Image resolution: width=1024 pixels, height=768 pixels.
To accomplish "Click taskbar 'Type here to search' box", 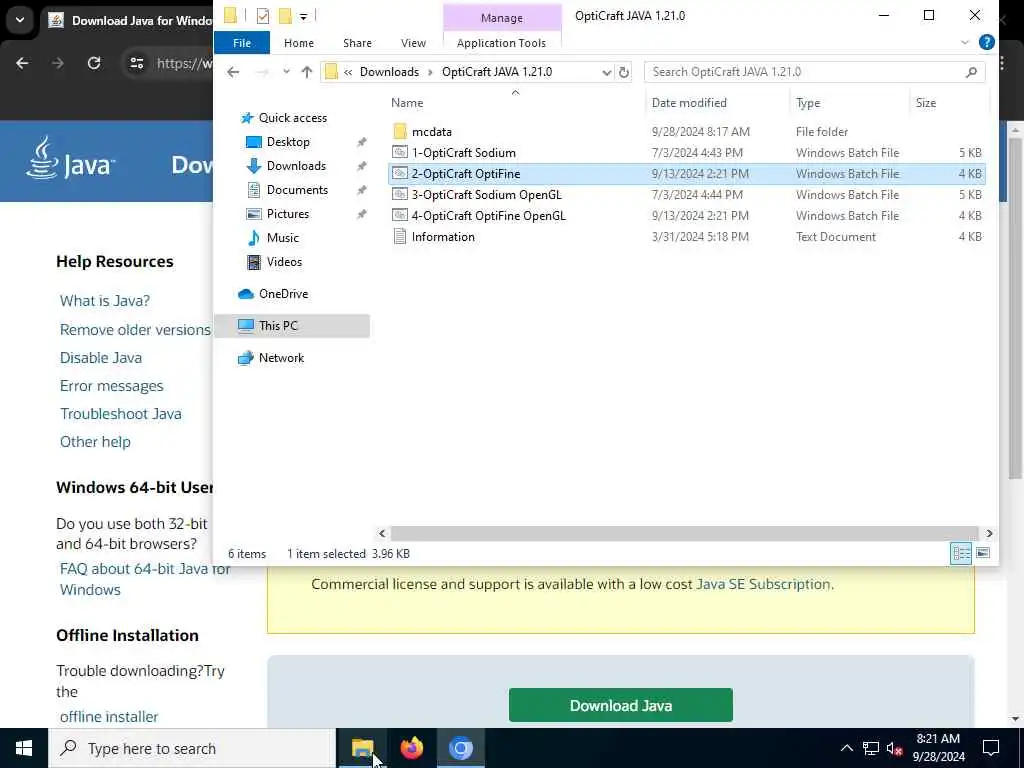I will point(192,748).
